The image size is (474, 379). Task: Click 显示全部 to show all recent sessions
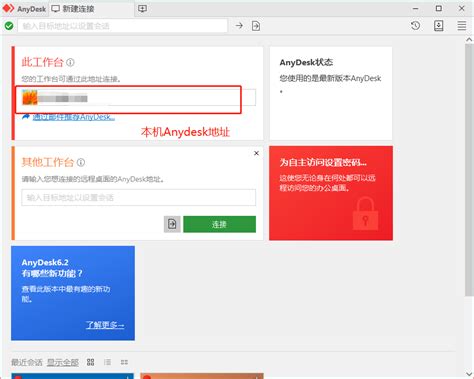pyautogui.click(x=63, y=362)
